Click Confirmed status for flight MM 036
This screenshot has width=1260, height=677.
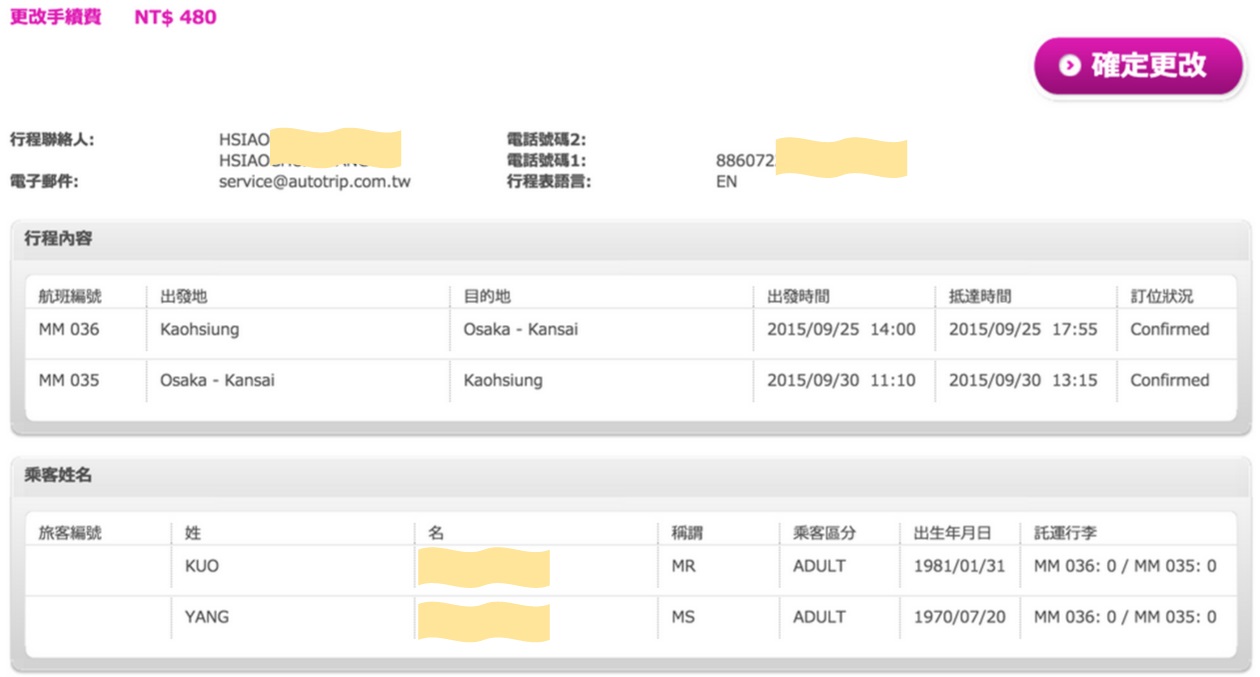1169,329
